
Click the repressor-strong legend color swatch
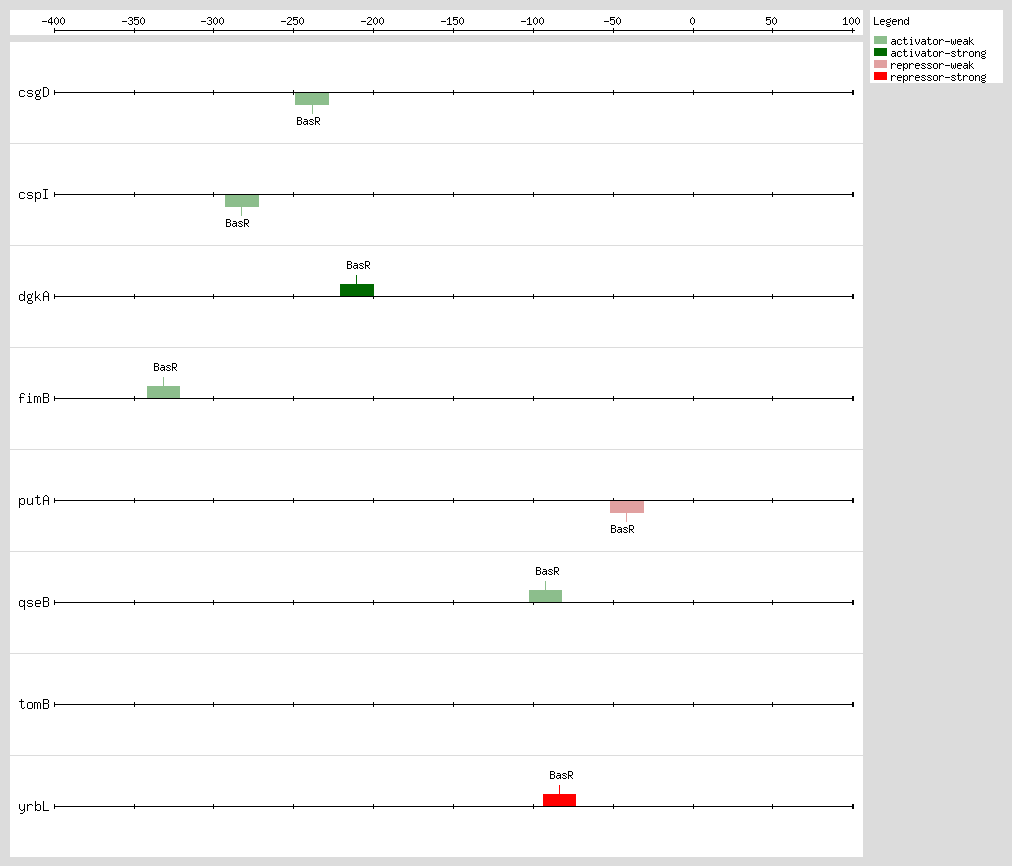coord(880,76)
